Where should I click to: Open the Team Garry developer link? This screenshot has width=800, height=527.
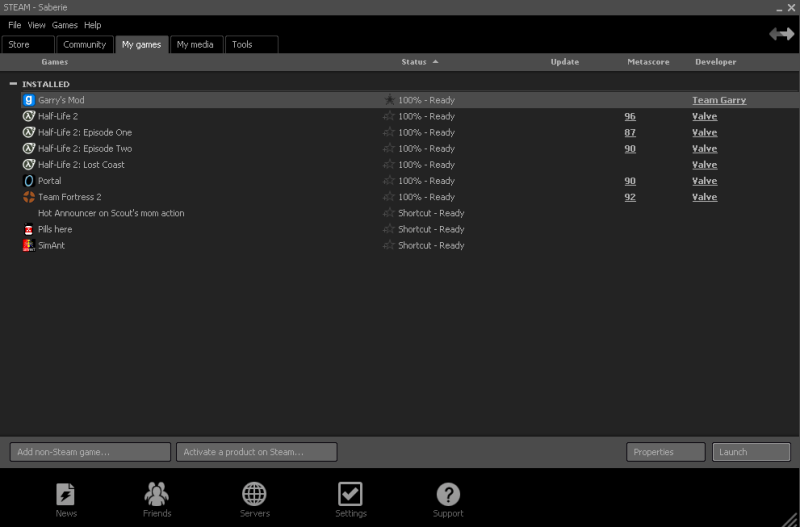coord(718,100)
